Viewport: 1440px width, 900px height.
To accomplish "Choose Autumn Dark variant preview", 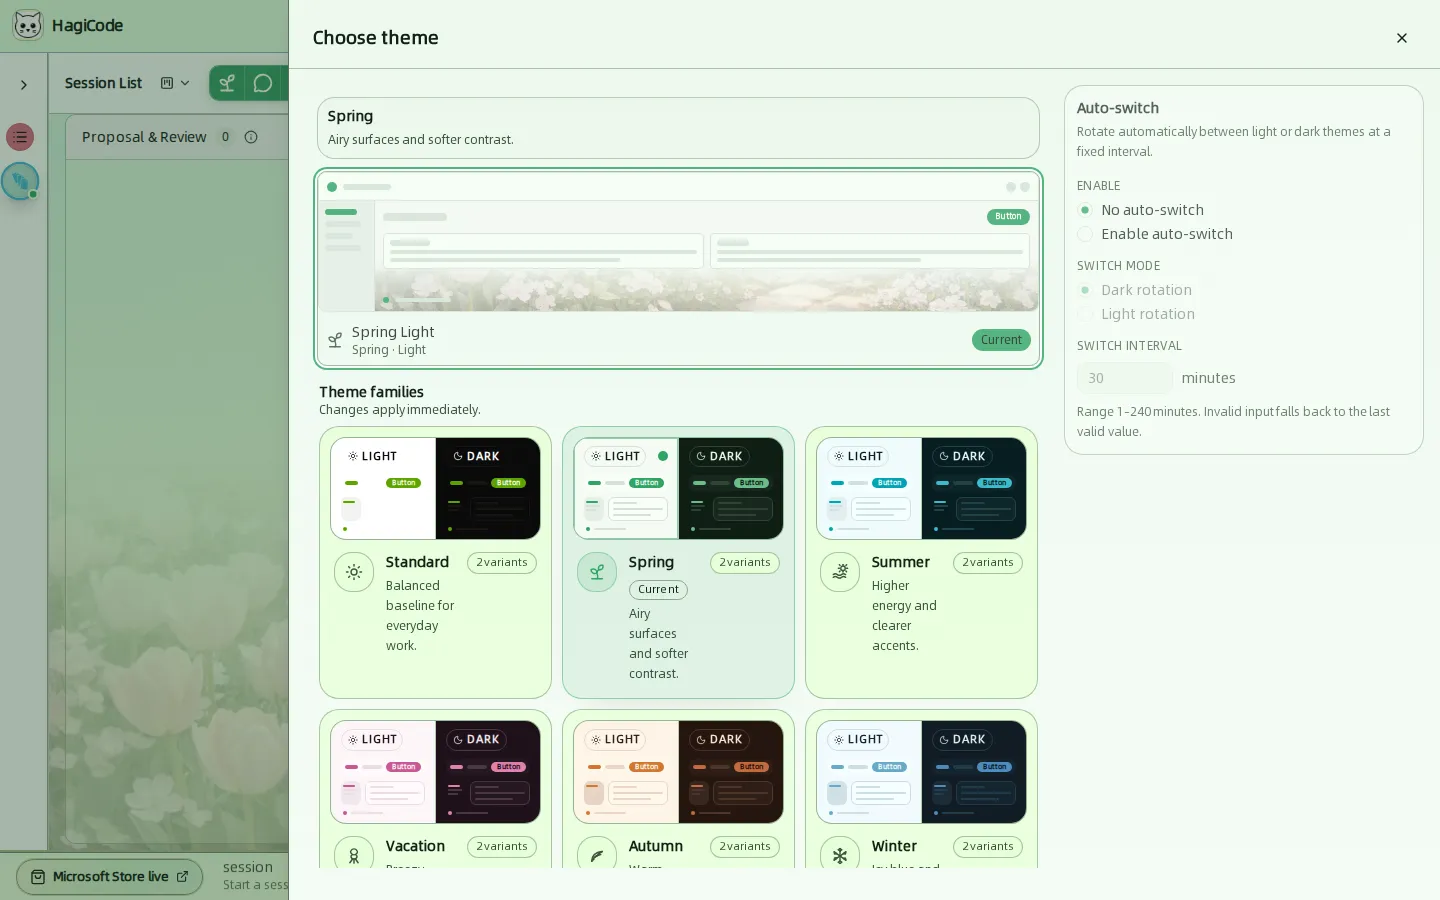I will pyautogui.click(x=731, y=772).
